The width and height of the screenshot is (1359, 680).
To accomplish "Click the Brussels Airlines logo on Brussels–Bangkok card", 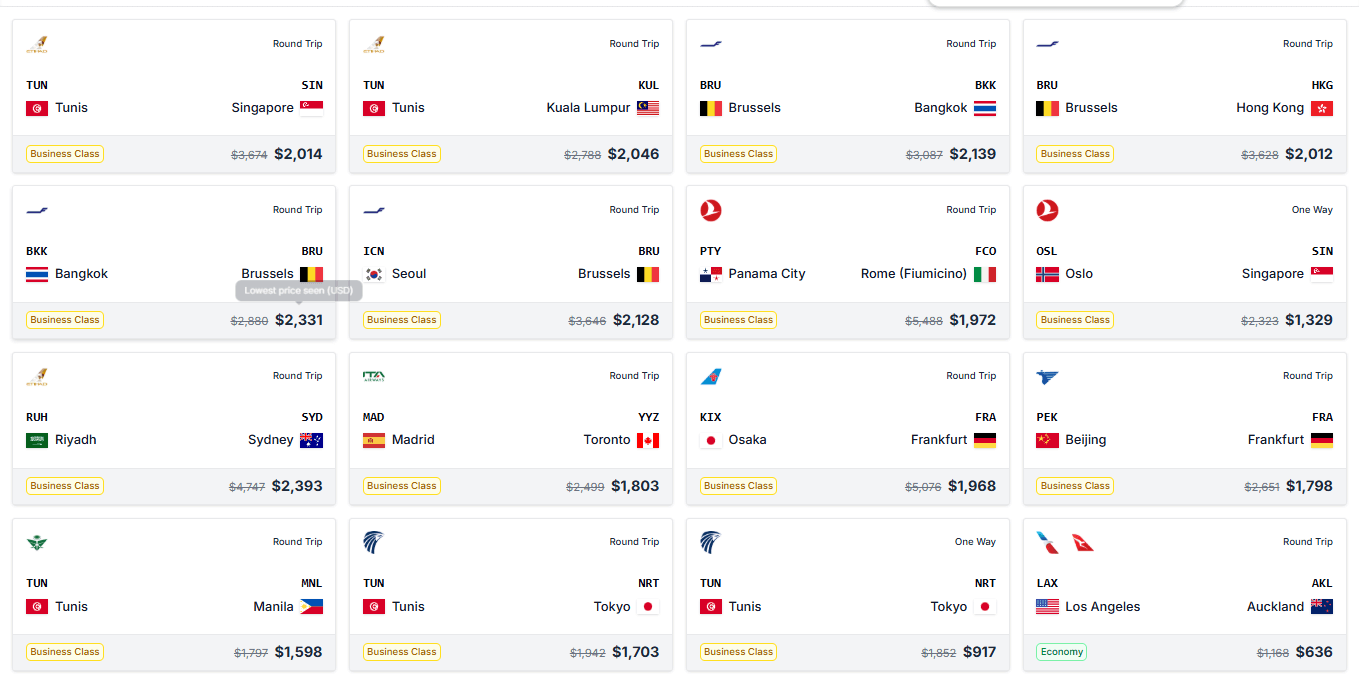I will (x=711, y=43).
